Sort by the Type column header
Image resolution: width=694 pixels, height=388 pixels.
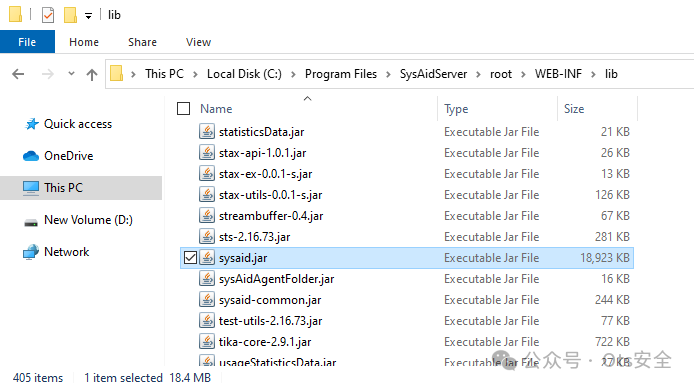pyautogui.click(x=456, y=109)
